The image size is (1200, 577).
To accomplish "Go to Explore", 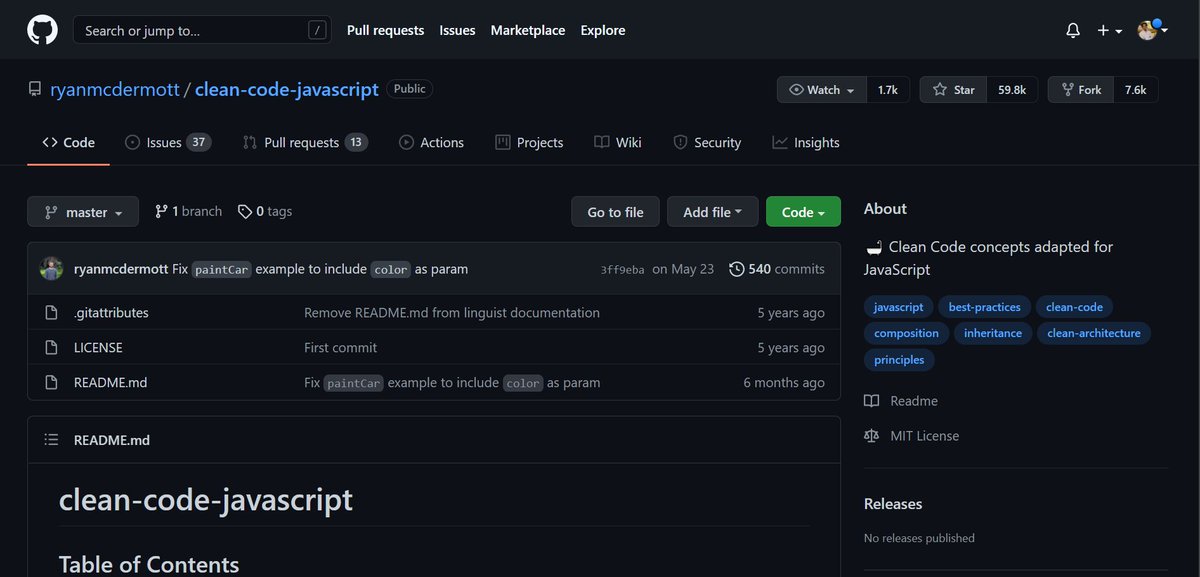I will click(x=603, y=30).
